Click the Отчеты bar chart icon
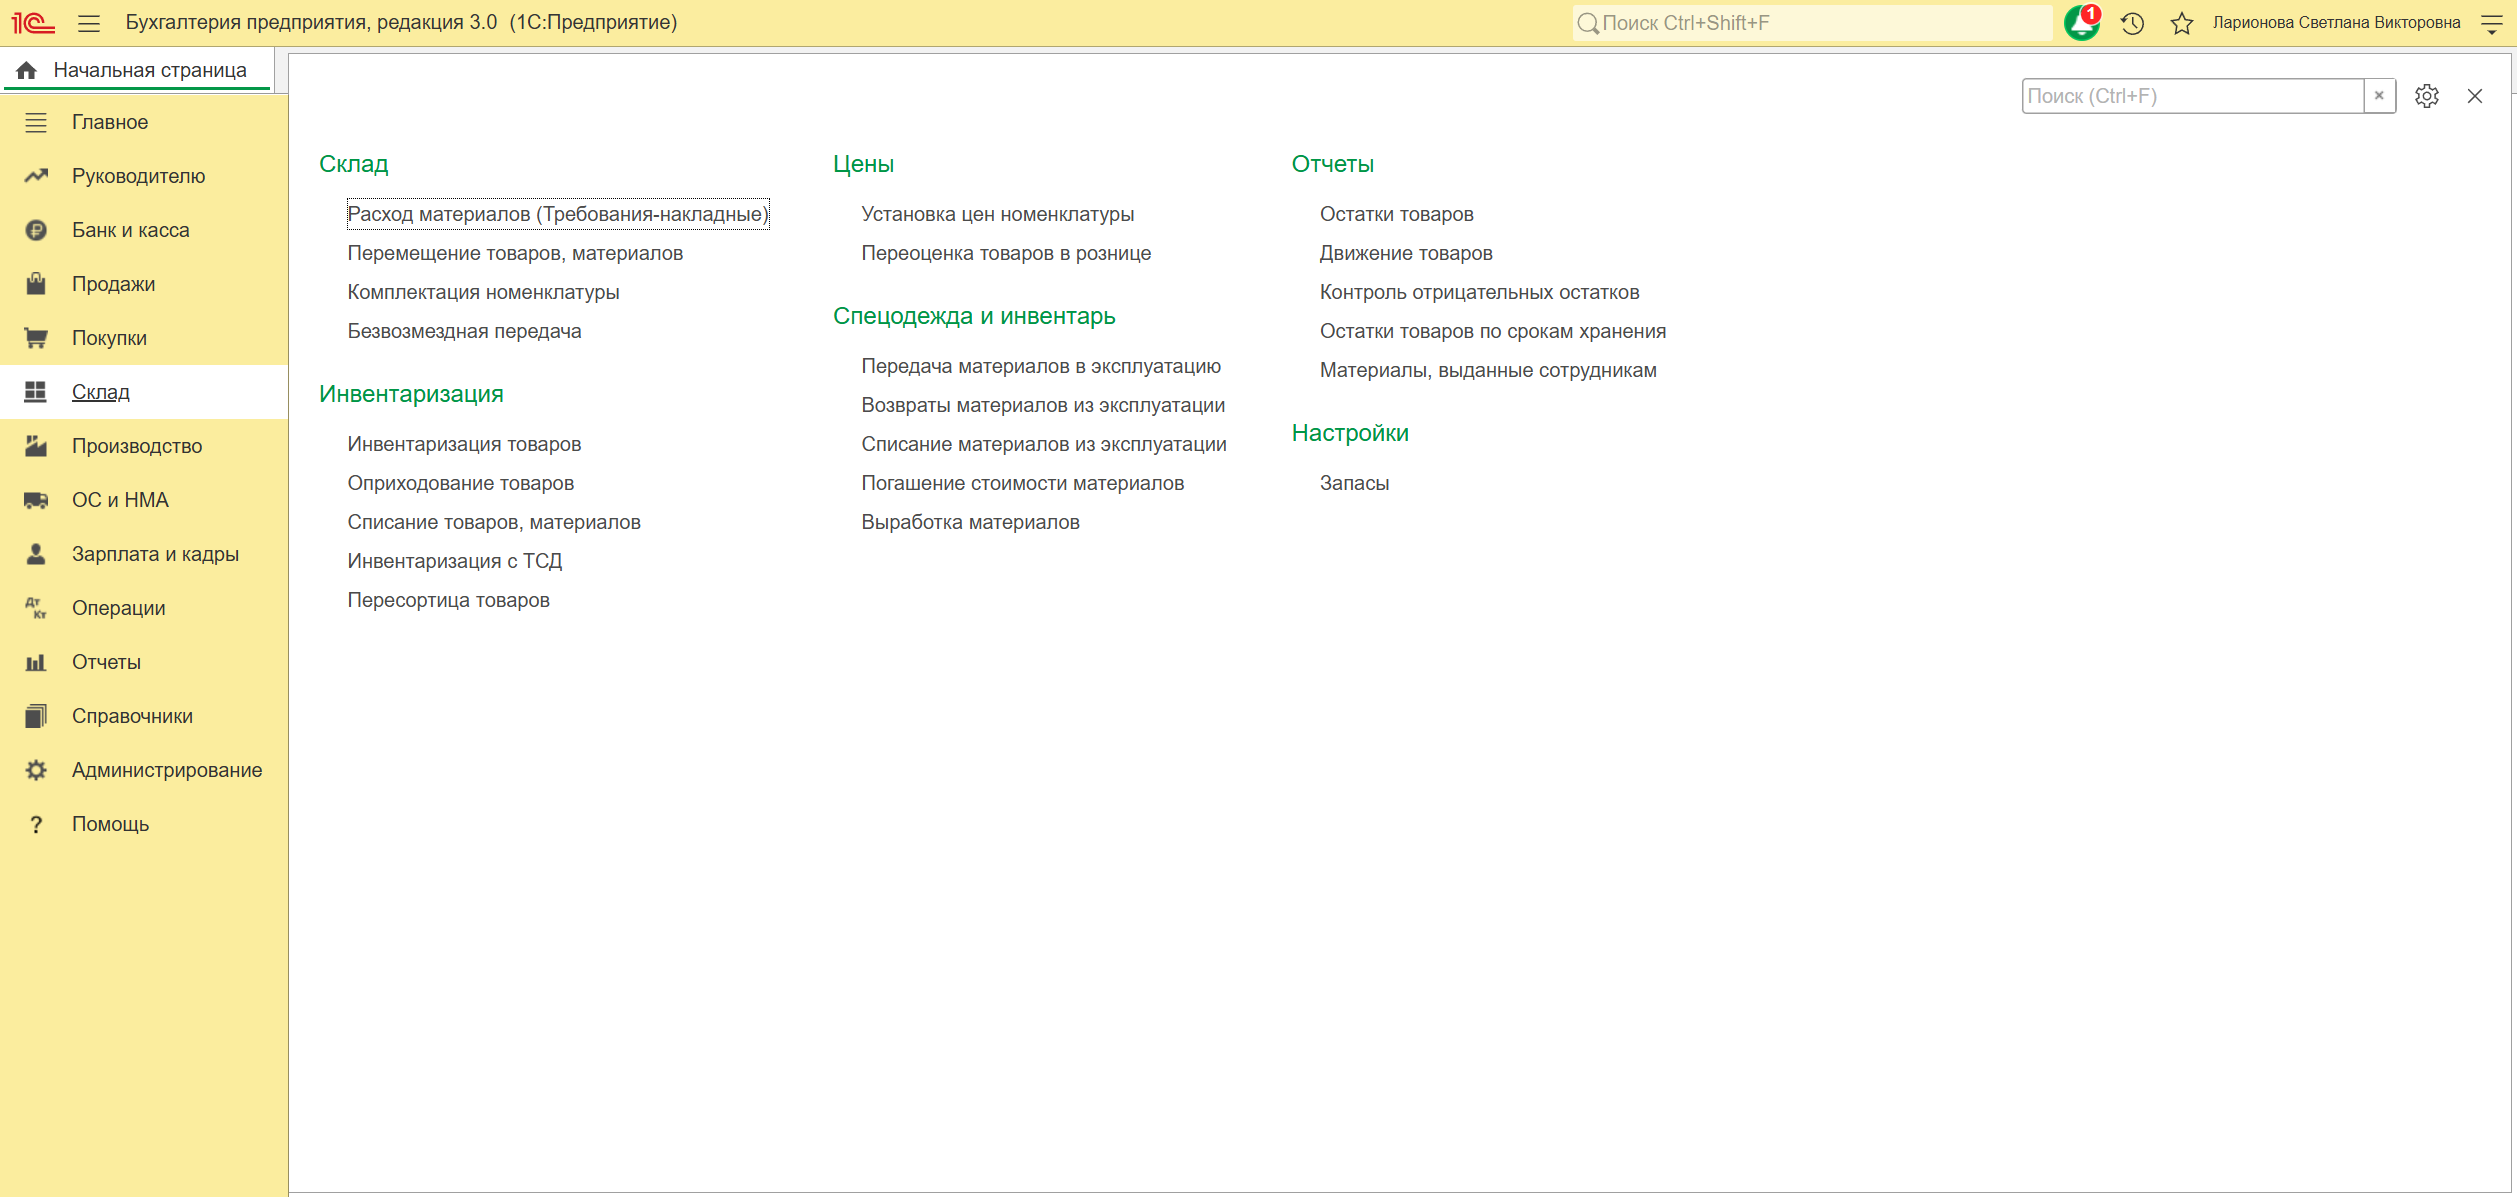This screenshot has width=2517, height=1197. click(36, 662)
